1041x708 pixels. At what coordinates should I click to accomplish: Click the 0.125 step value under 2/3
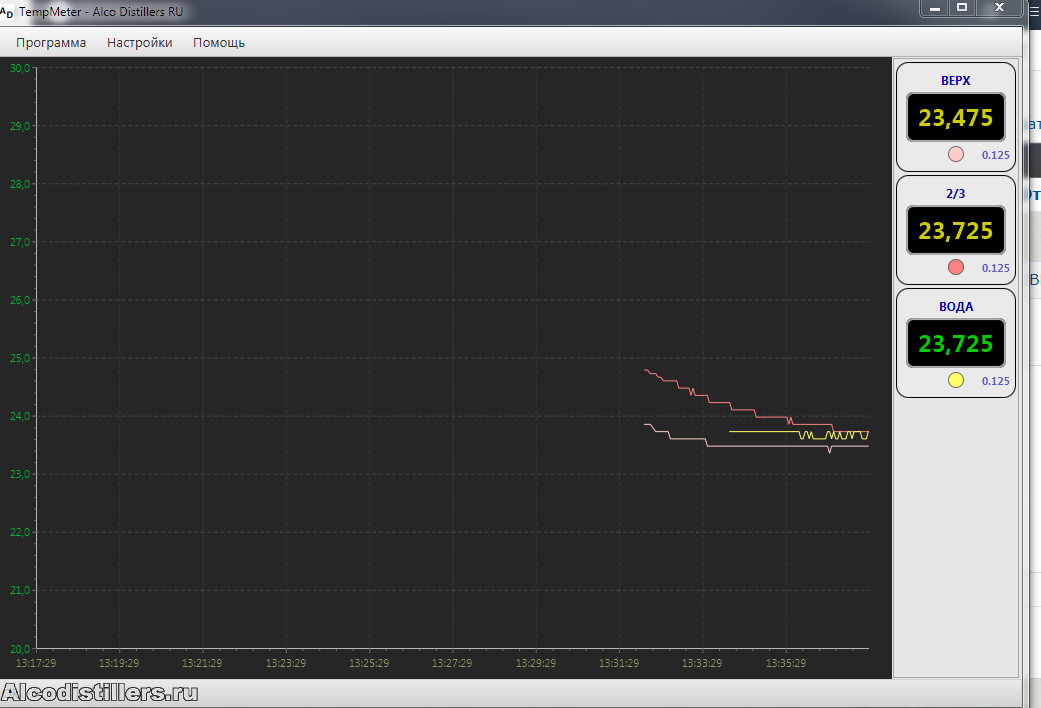coord(995,268)
